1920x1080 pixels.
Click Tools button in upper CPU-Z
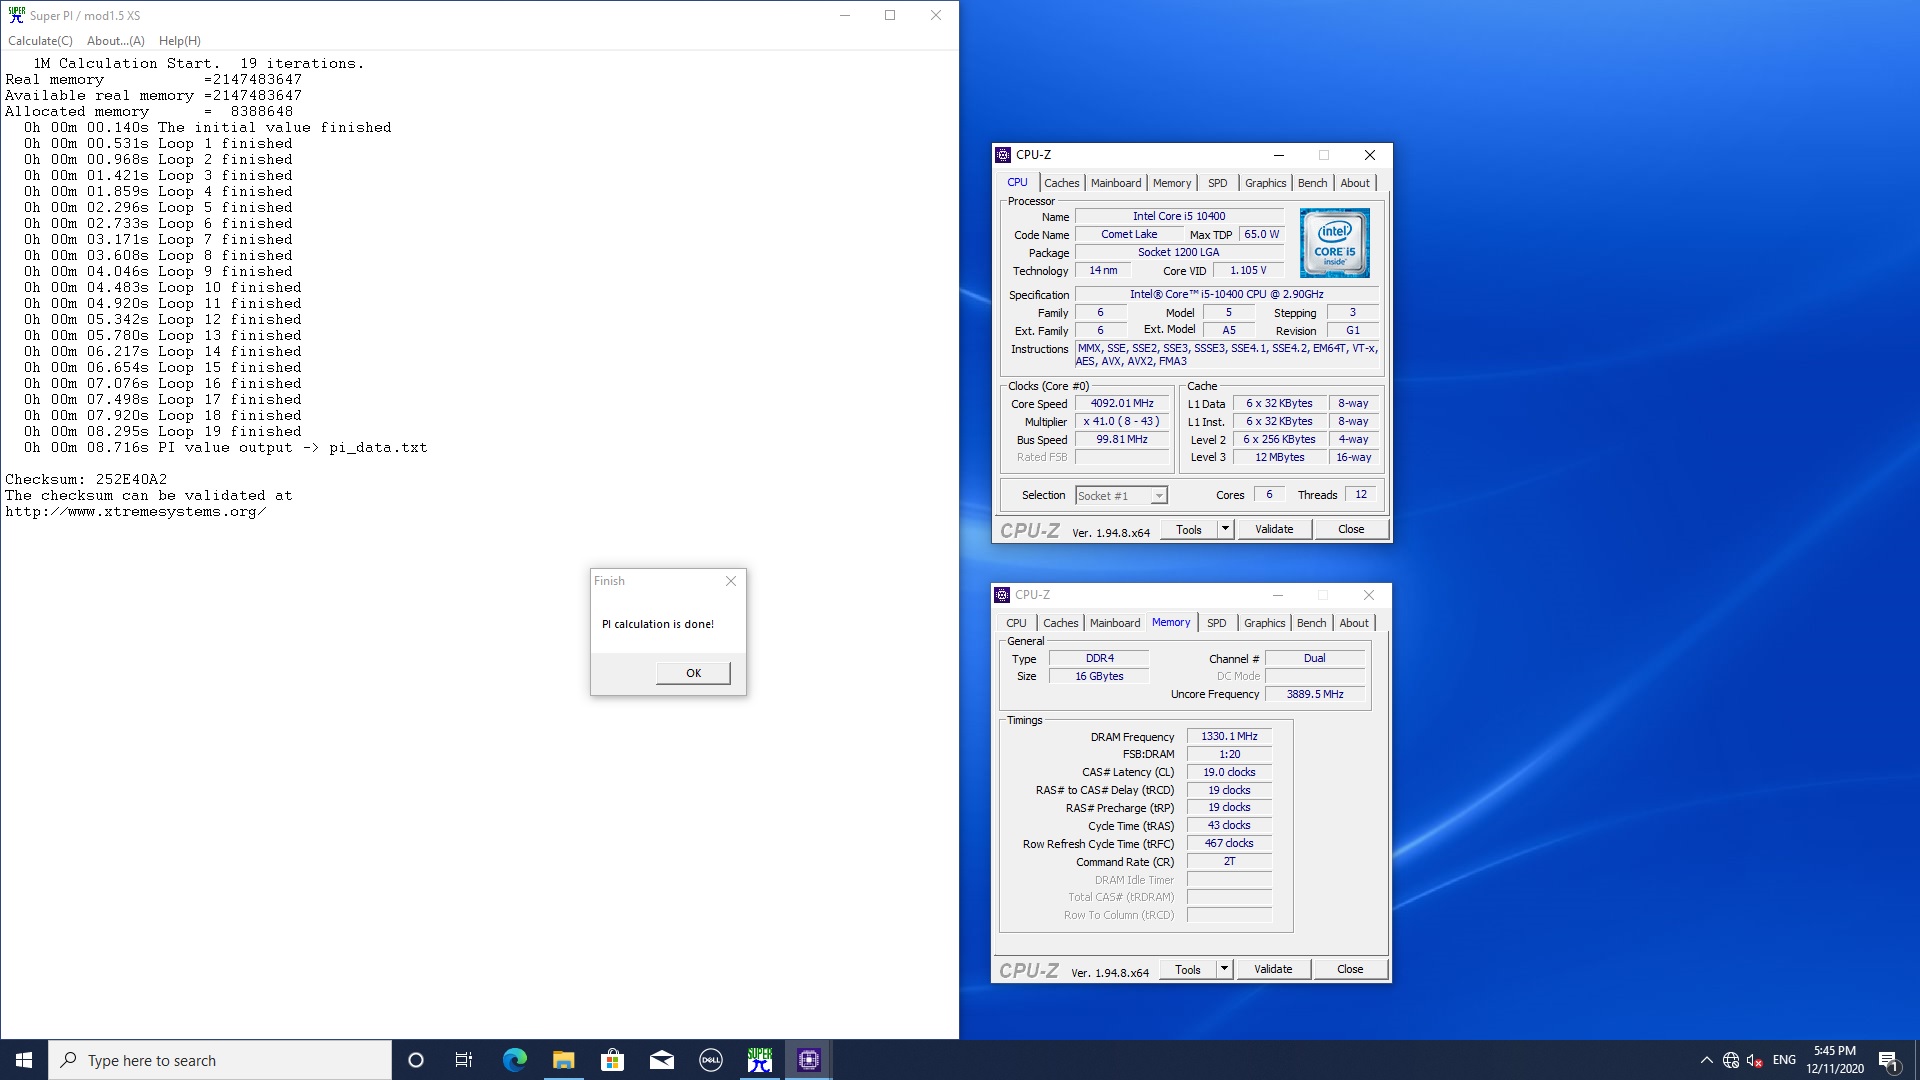(x=1189, y=529)
